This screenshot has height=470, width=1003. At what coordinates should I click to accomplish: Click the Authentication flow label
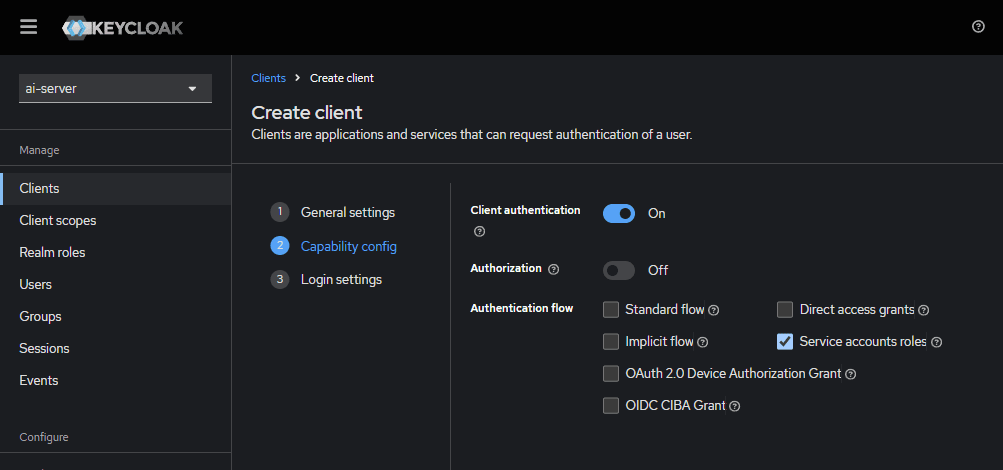coord(521,308)
